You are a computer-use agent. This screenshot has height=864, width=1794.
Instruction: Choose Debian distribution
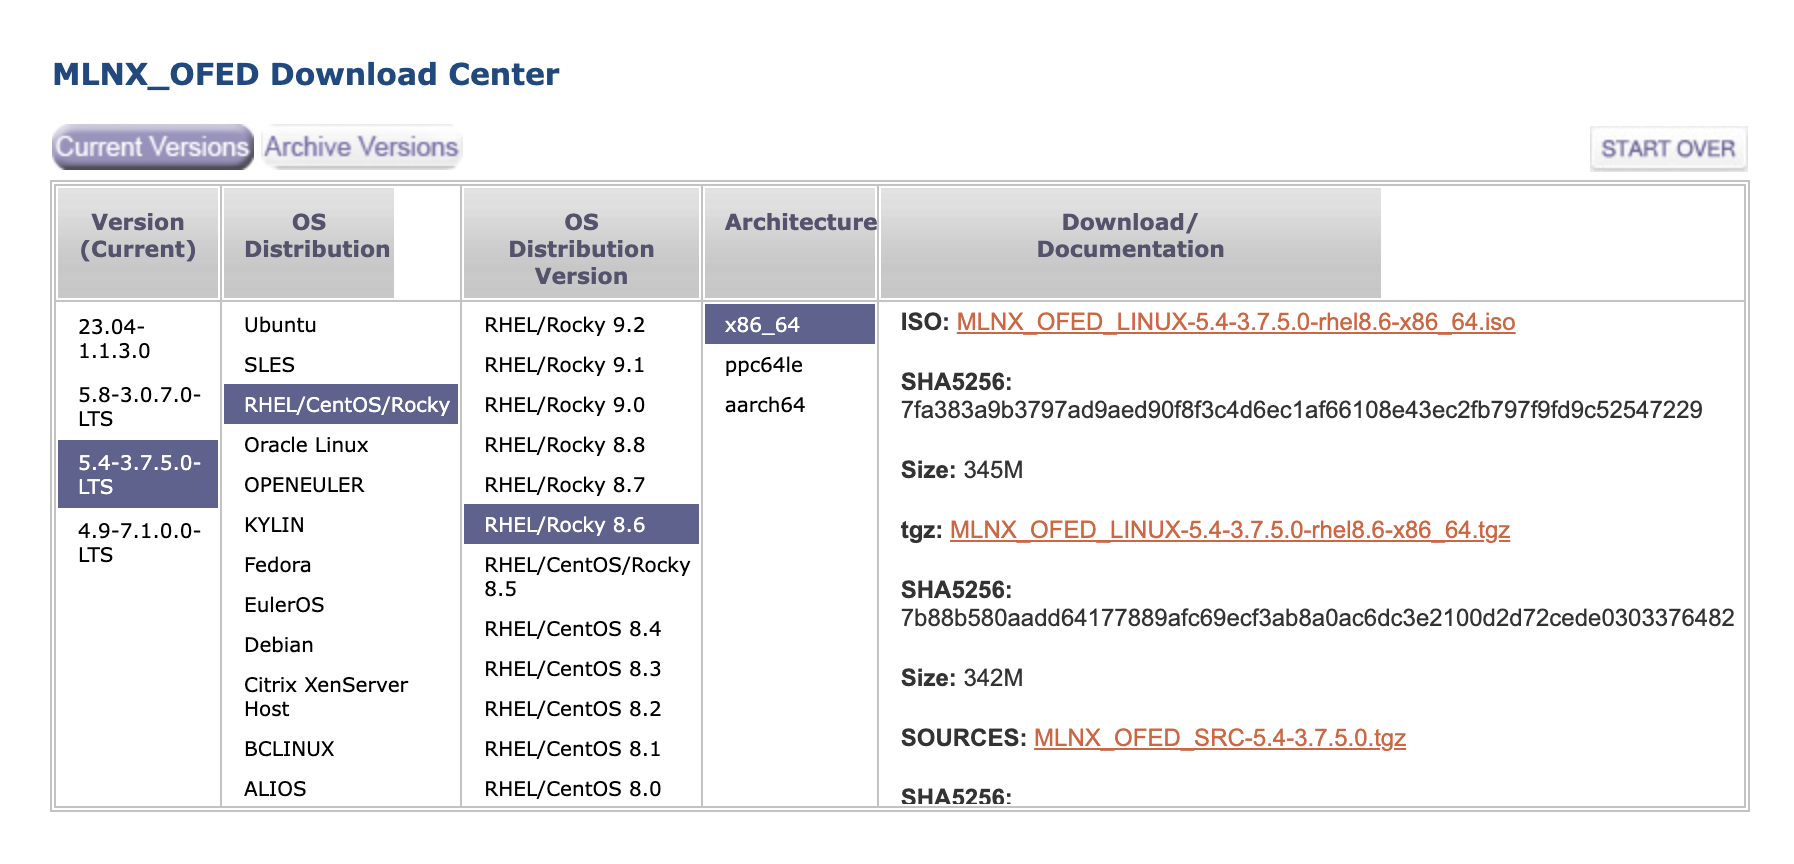[x=341, y=644]
